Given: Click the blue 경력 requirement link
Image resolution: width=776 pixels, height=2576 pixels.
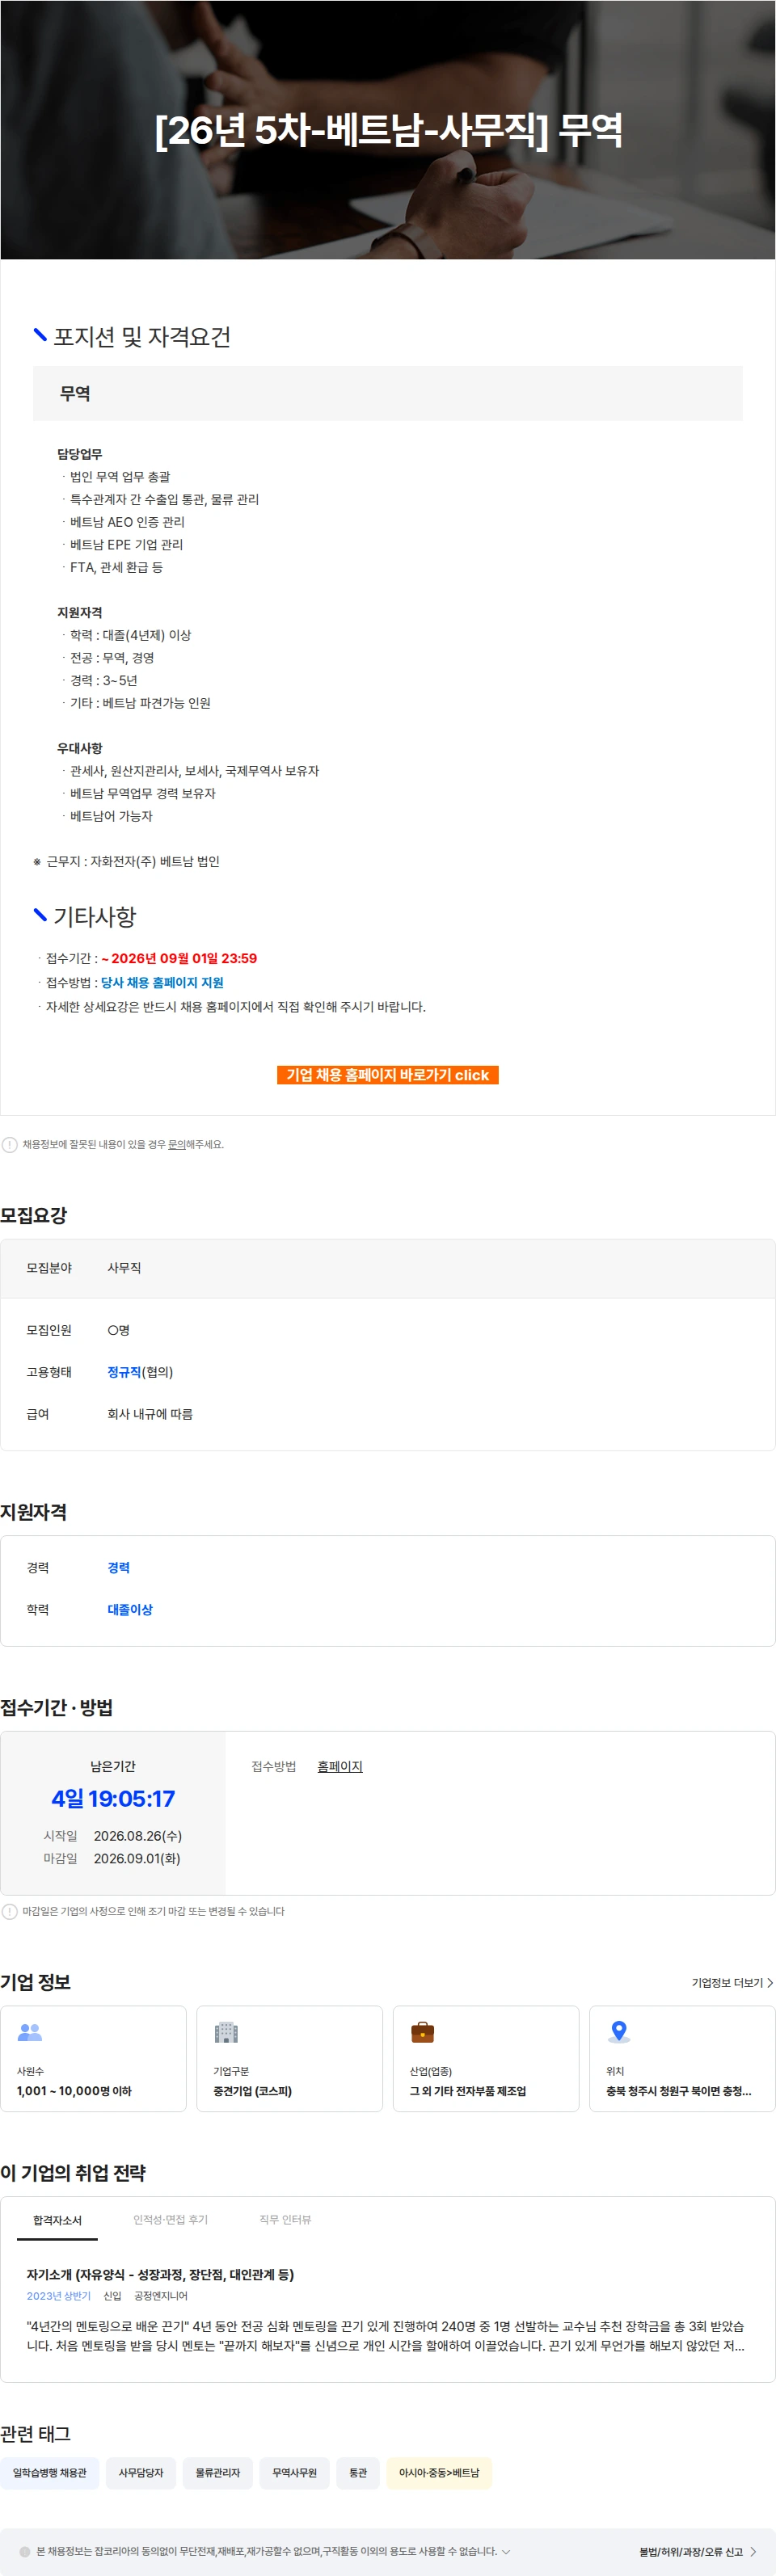Looking at the screenshot, I should pos(118,1567).
